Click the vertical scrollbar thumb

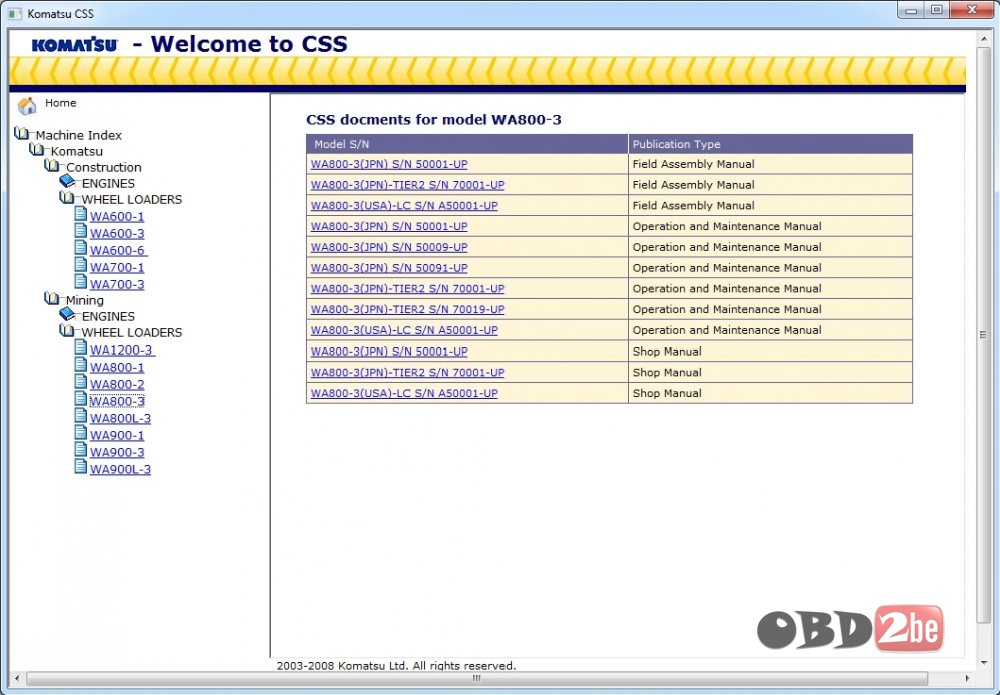[983, 335]
